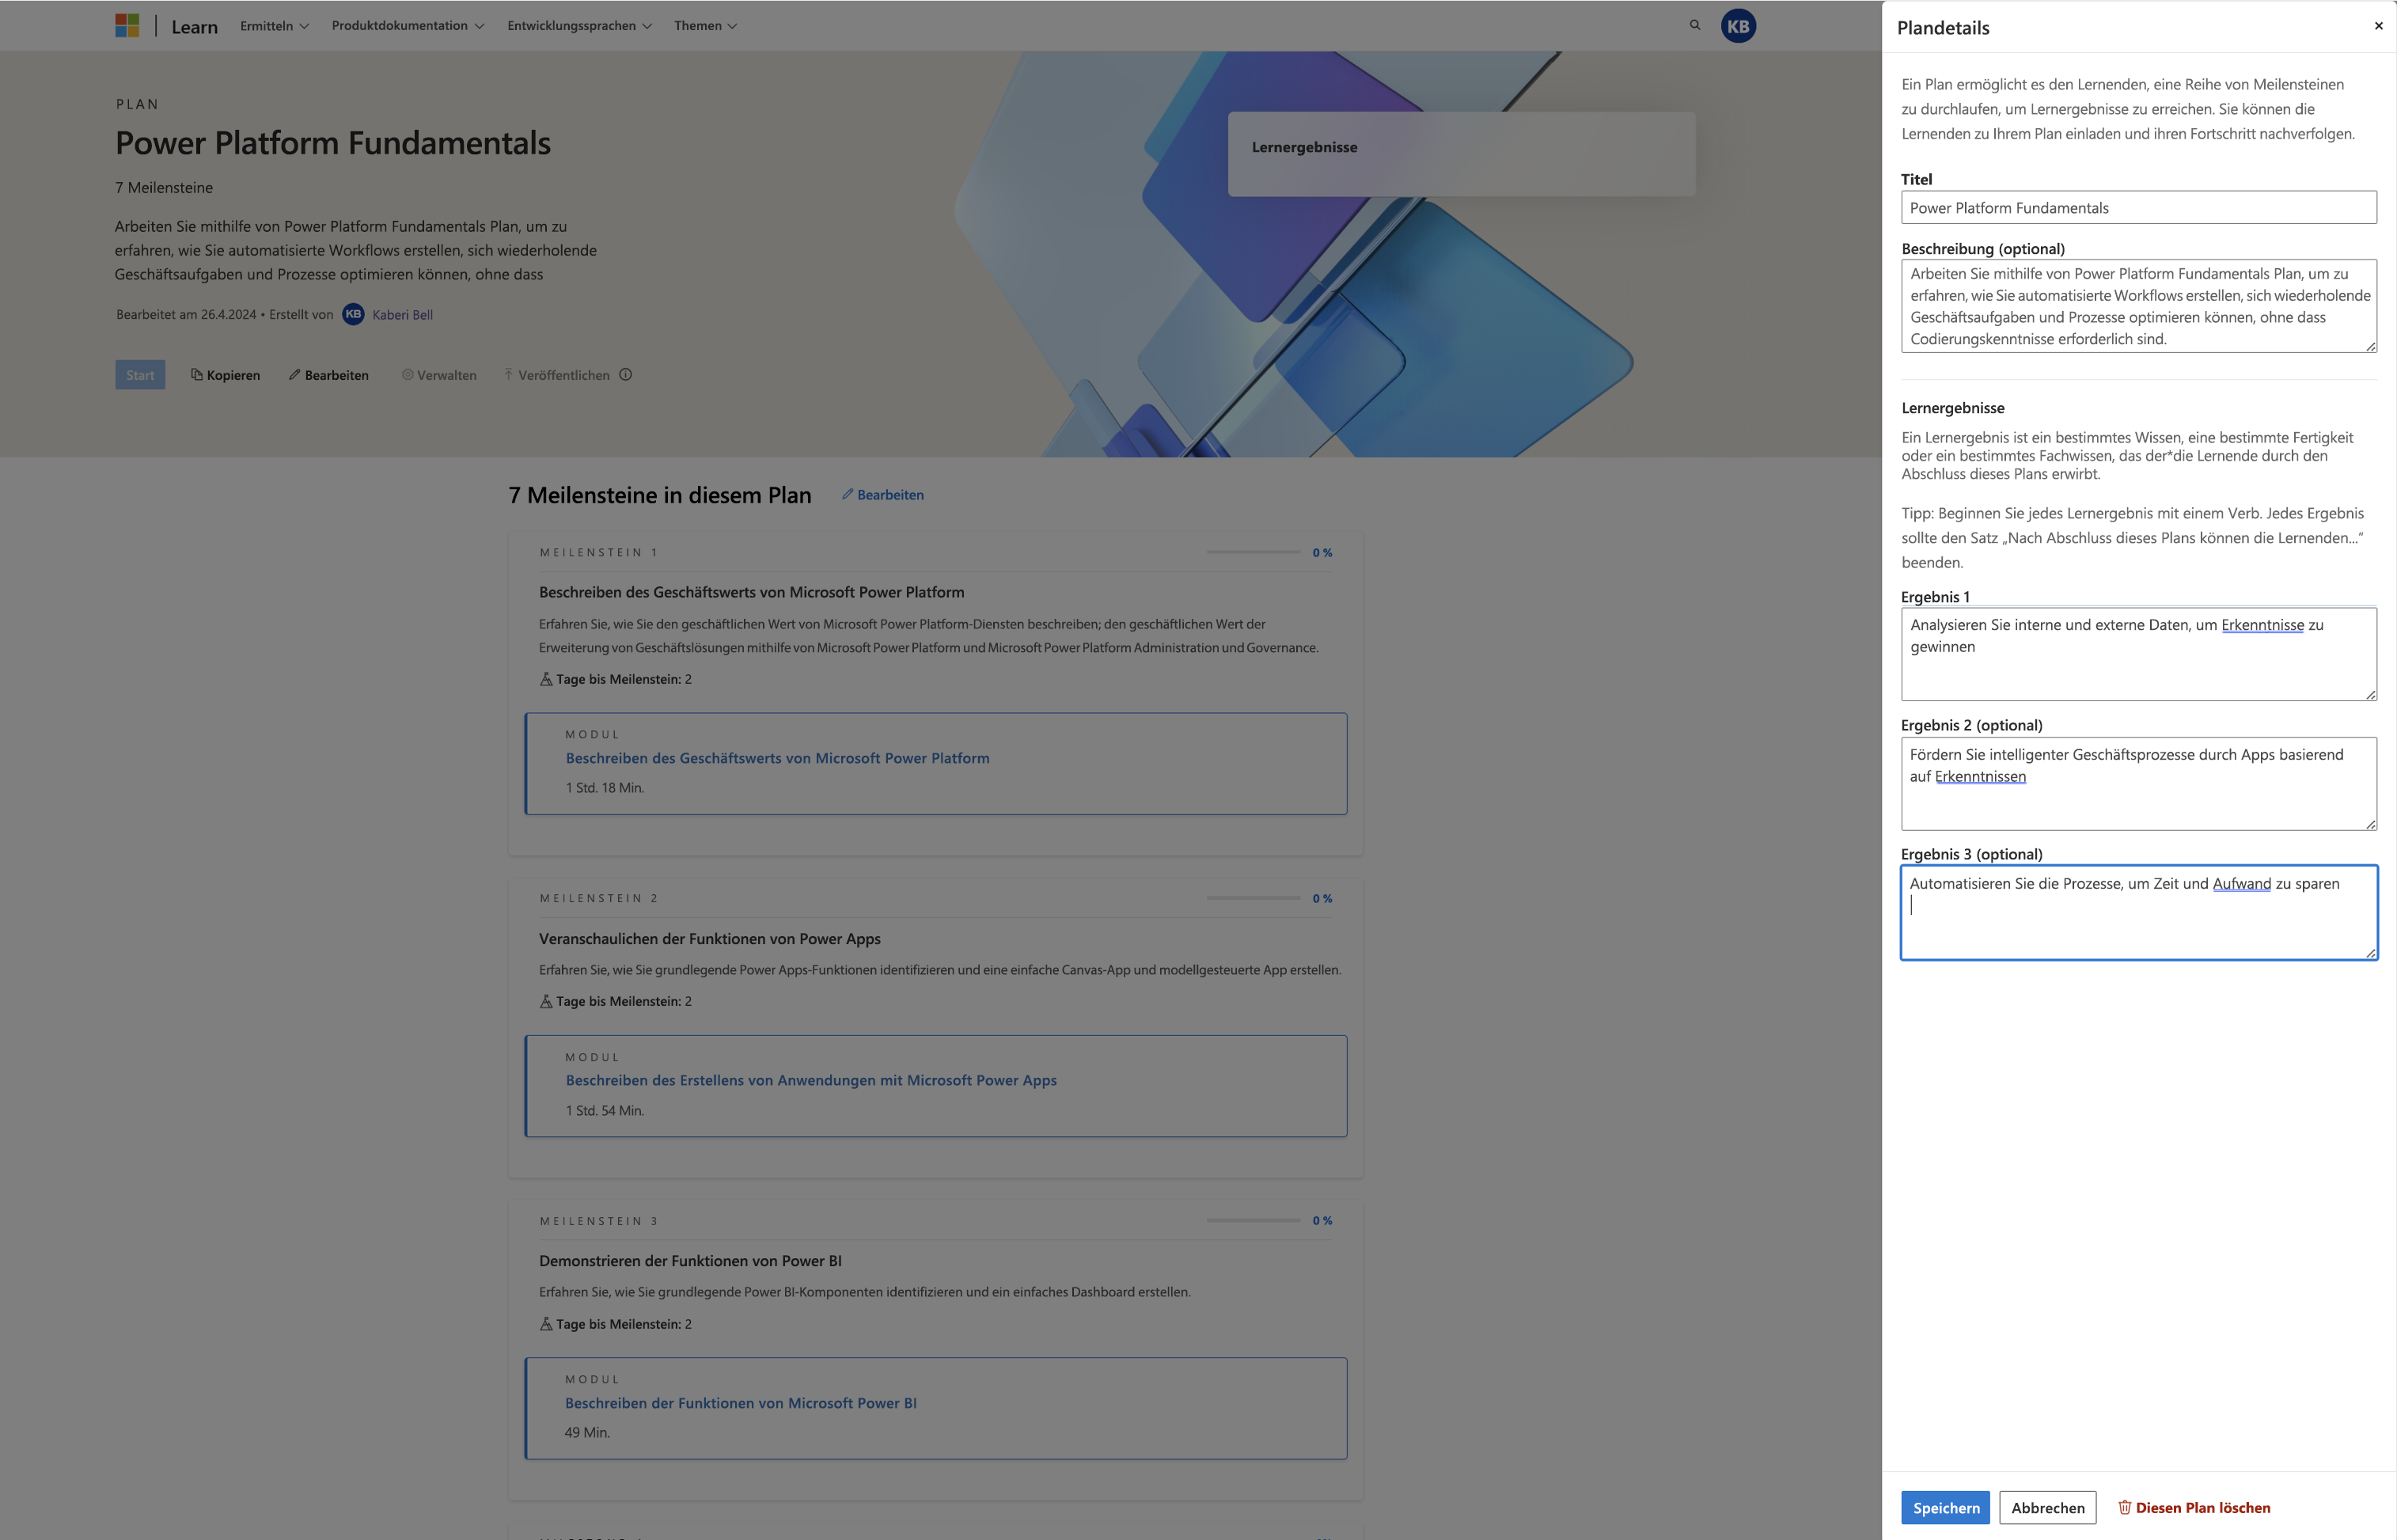Select the Ergebnis 3 input field
The image size is (2397, 1540).
(x=2138, y=911)
